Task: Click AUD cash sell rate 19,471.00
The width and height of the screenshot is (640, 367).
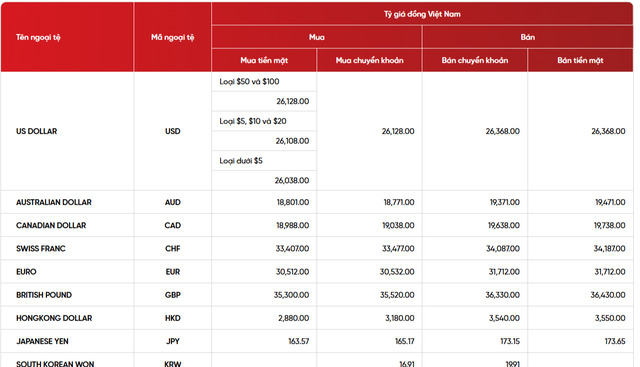Action: 610,202
